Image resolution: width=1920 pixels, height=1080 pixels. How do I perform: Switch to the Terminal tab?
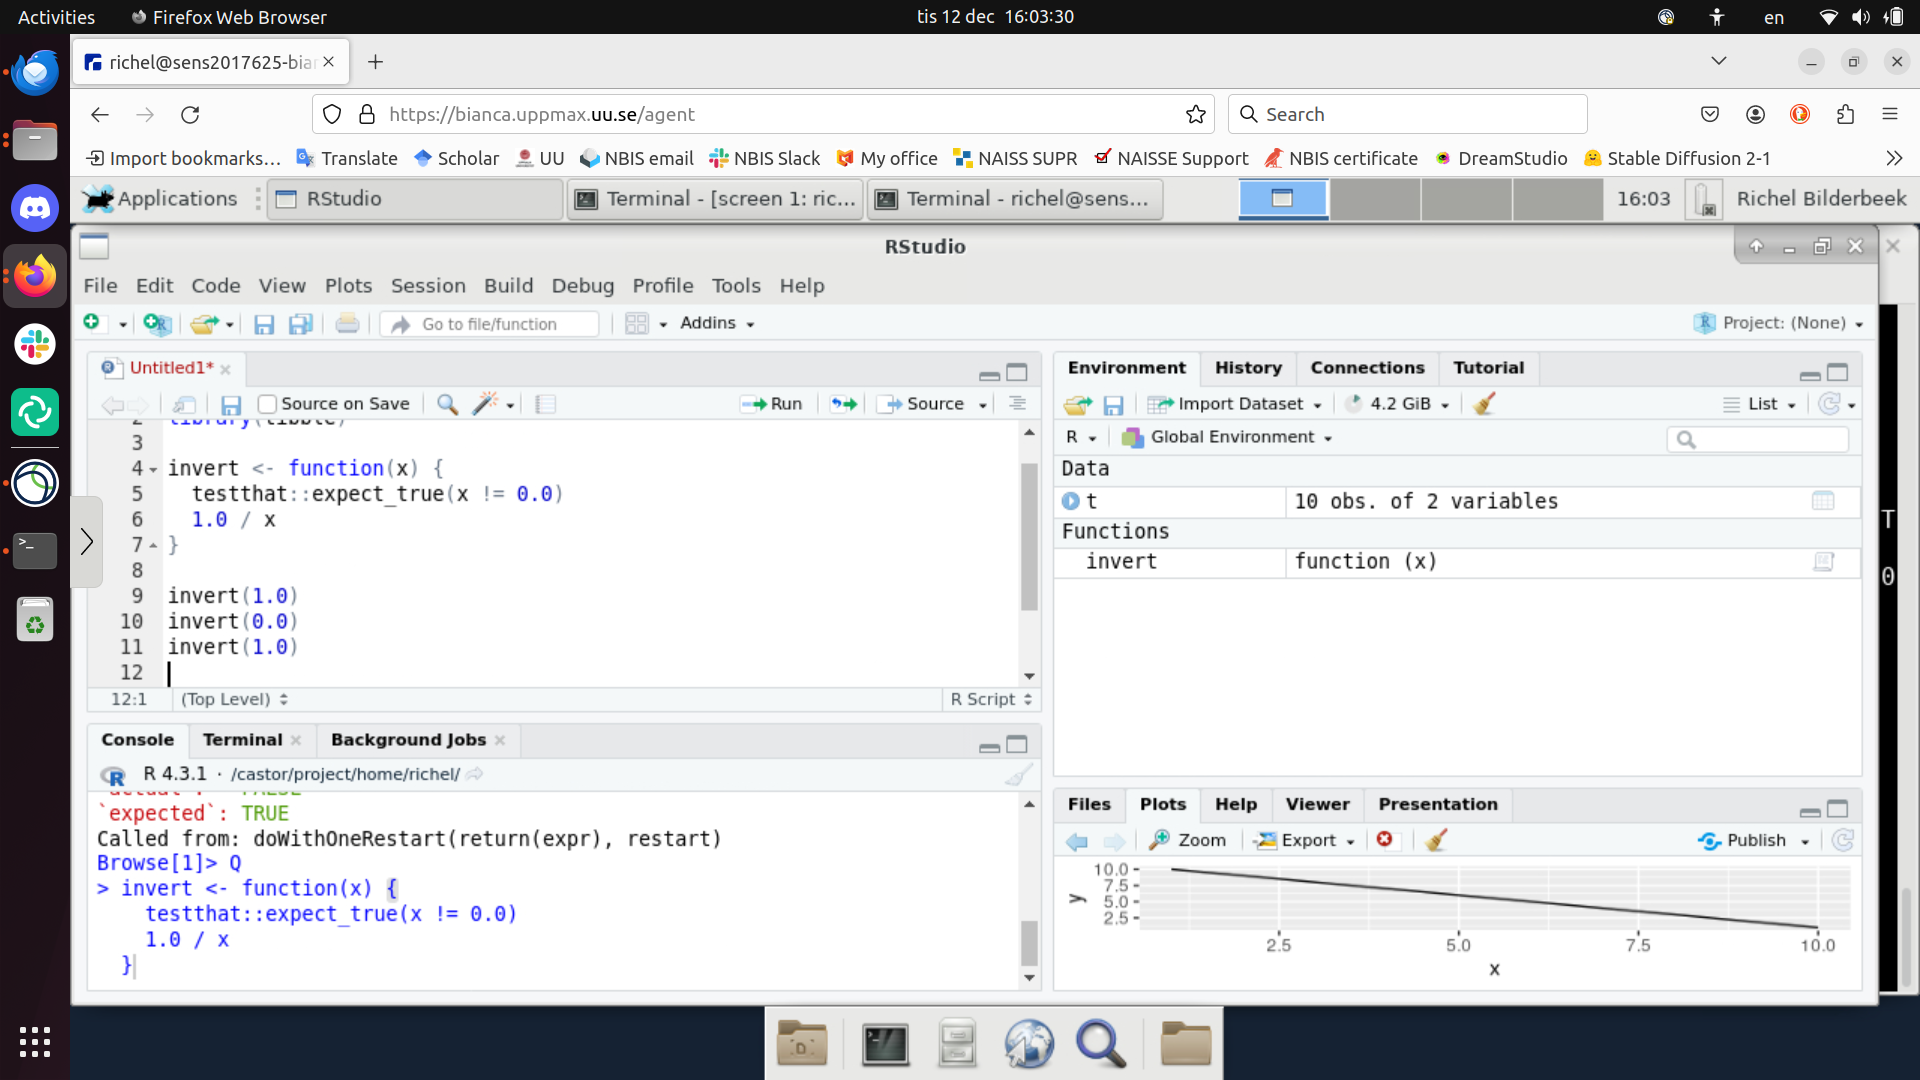pyautogui.click(x=241, y=738)
